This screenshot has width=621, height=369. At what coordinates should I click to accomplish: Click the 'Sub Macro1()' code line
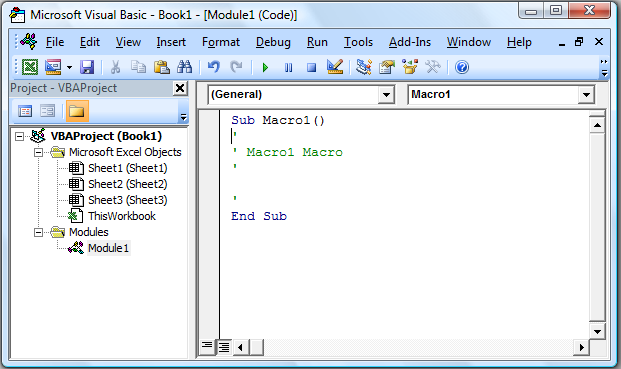pos(278,120)
